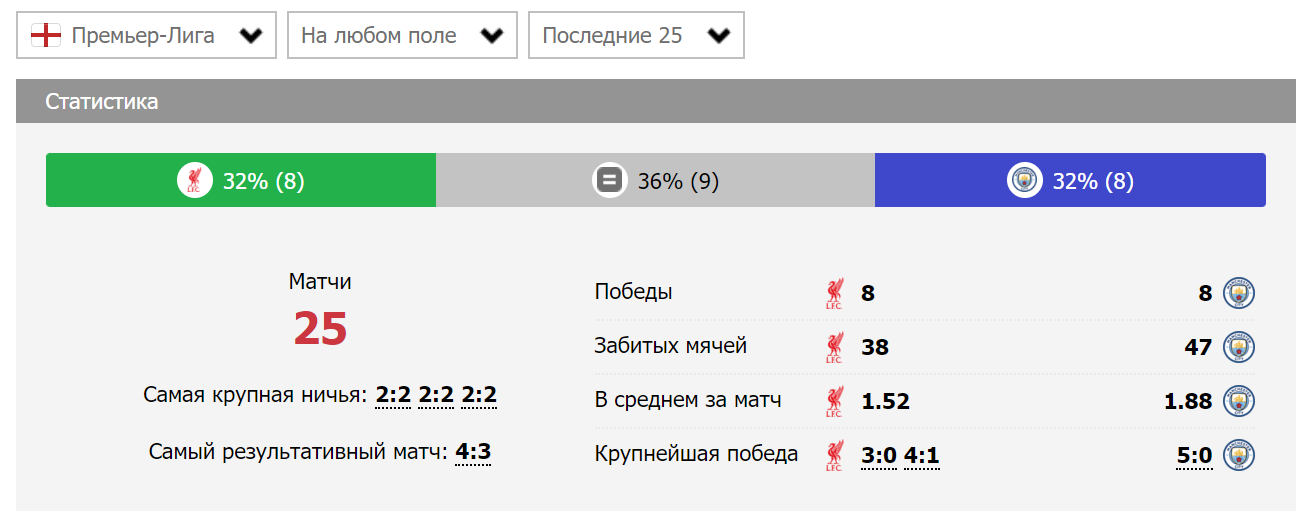Open Manchester City's 5:0 biggest win link
Screen dimensions: 1308x521
[1194, 457]
